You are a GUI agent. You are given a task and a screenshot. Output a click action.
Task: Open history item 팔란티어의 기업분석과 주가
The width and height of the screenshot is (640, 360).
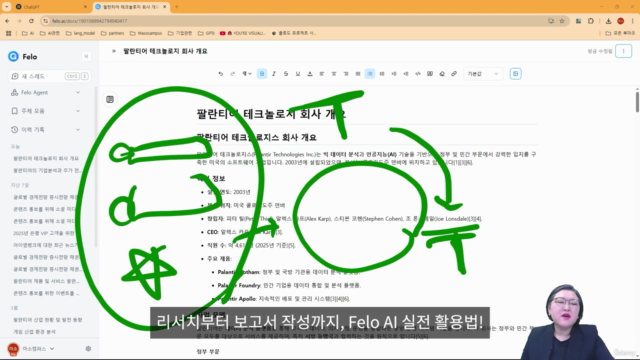[x=46, y=170]
